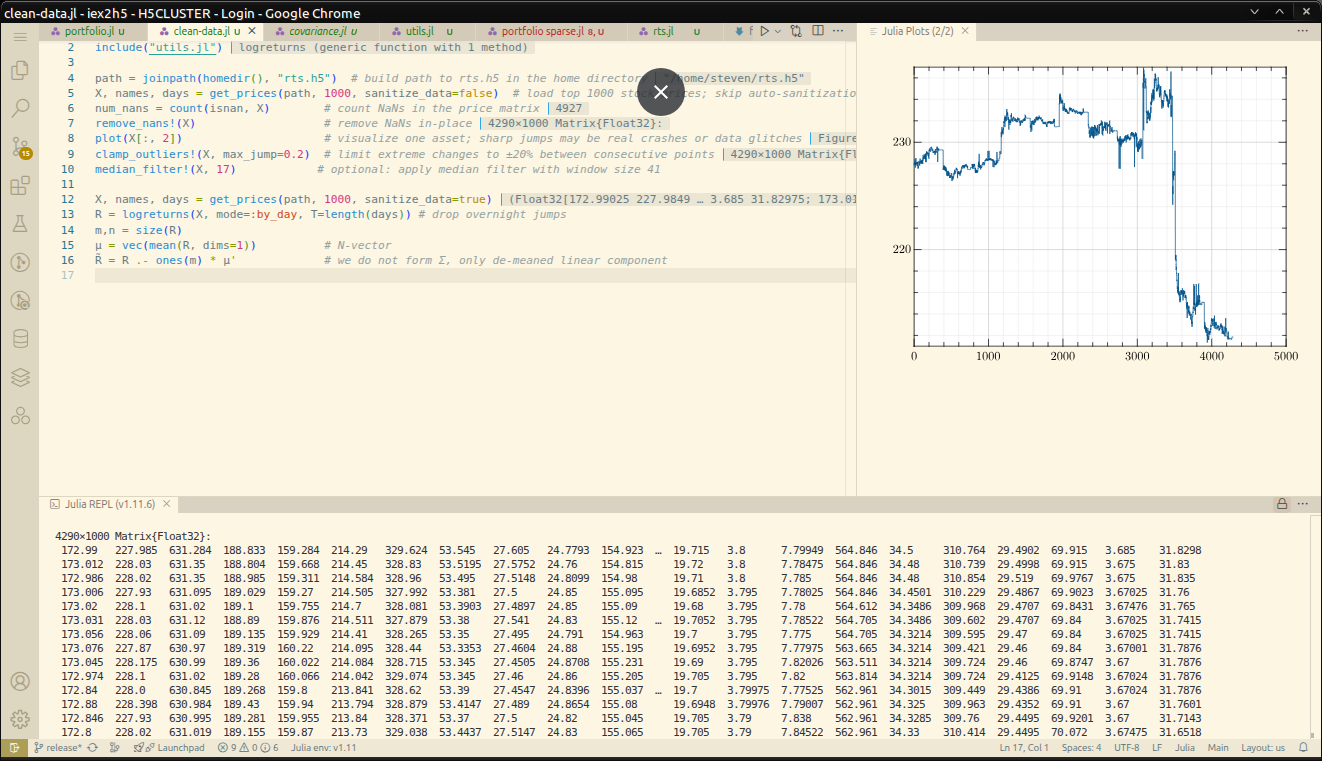Open the Manage gear at the sidebar bottom
1322x761 pixels.
click(20, 718)
